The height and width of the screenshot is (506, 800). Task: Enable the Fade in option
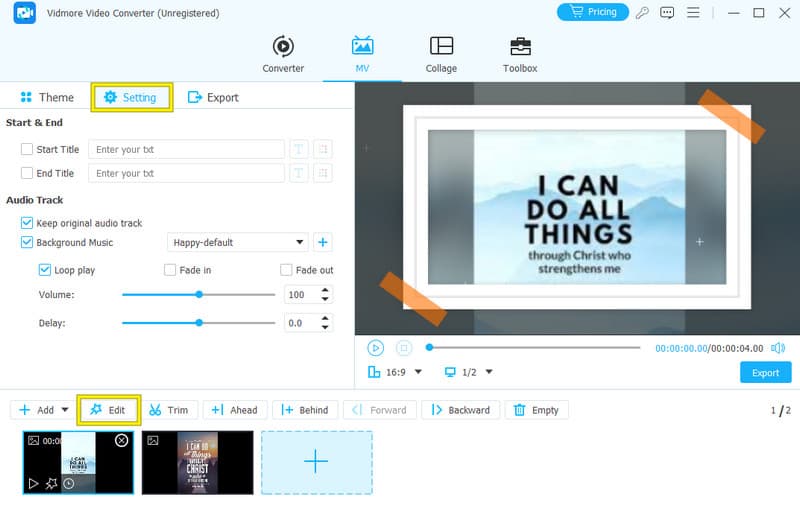(x=170, y=270)
